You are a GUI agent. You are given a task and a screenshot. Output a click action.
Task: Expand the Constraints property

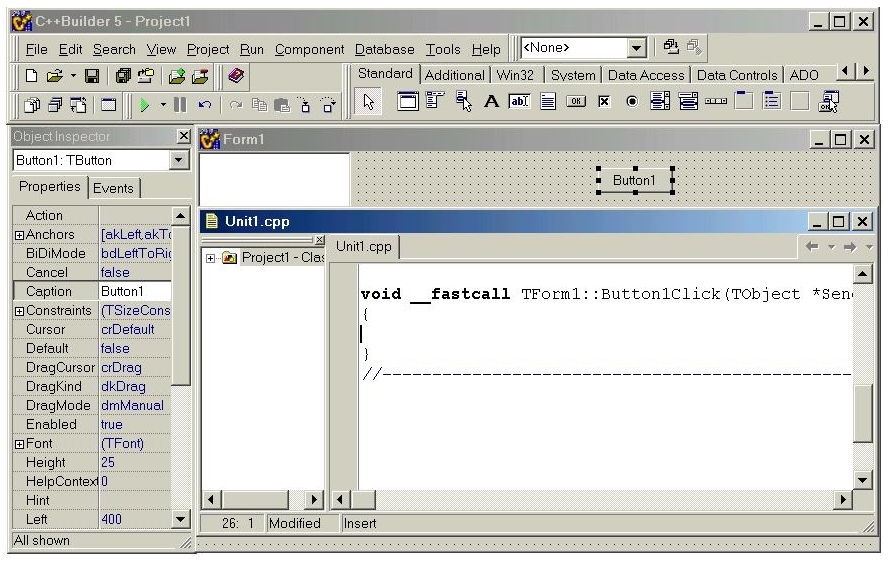(x=19, y=311)
